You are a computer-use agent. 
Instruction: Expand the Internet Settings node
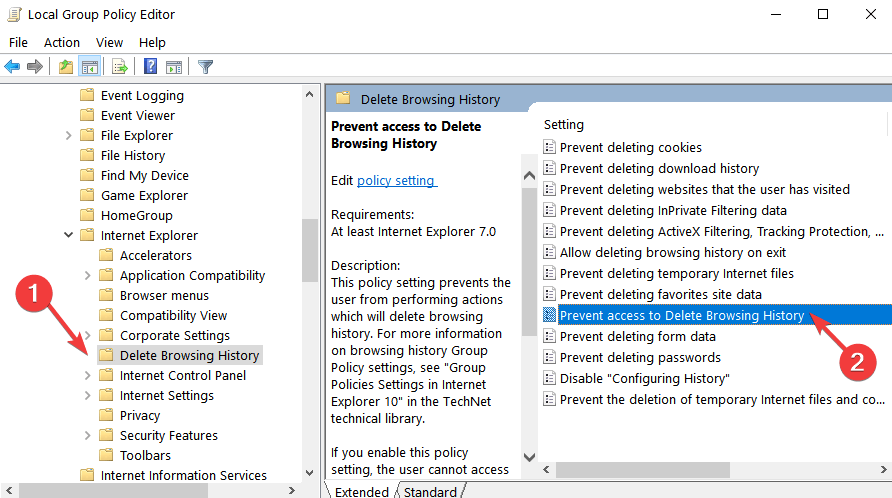[x=87, y=395]
